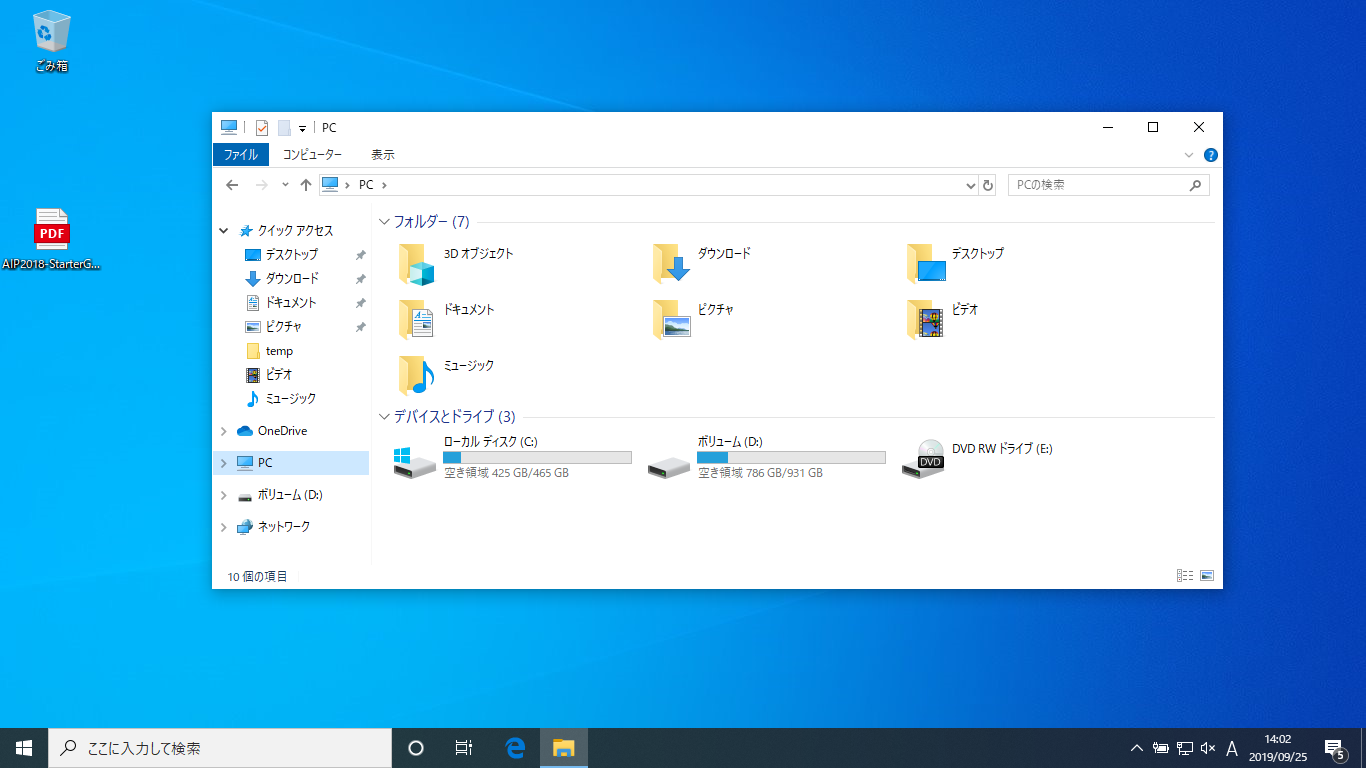1366x768 pixels.
Task: Click the Properties icon in quick access toolbar
Action: 262,128
